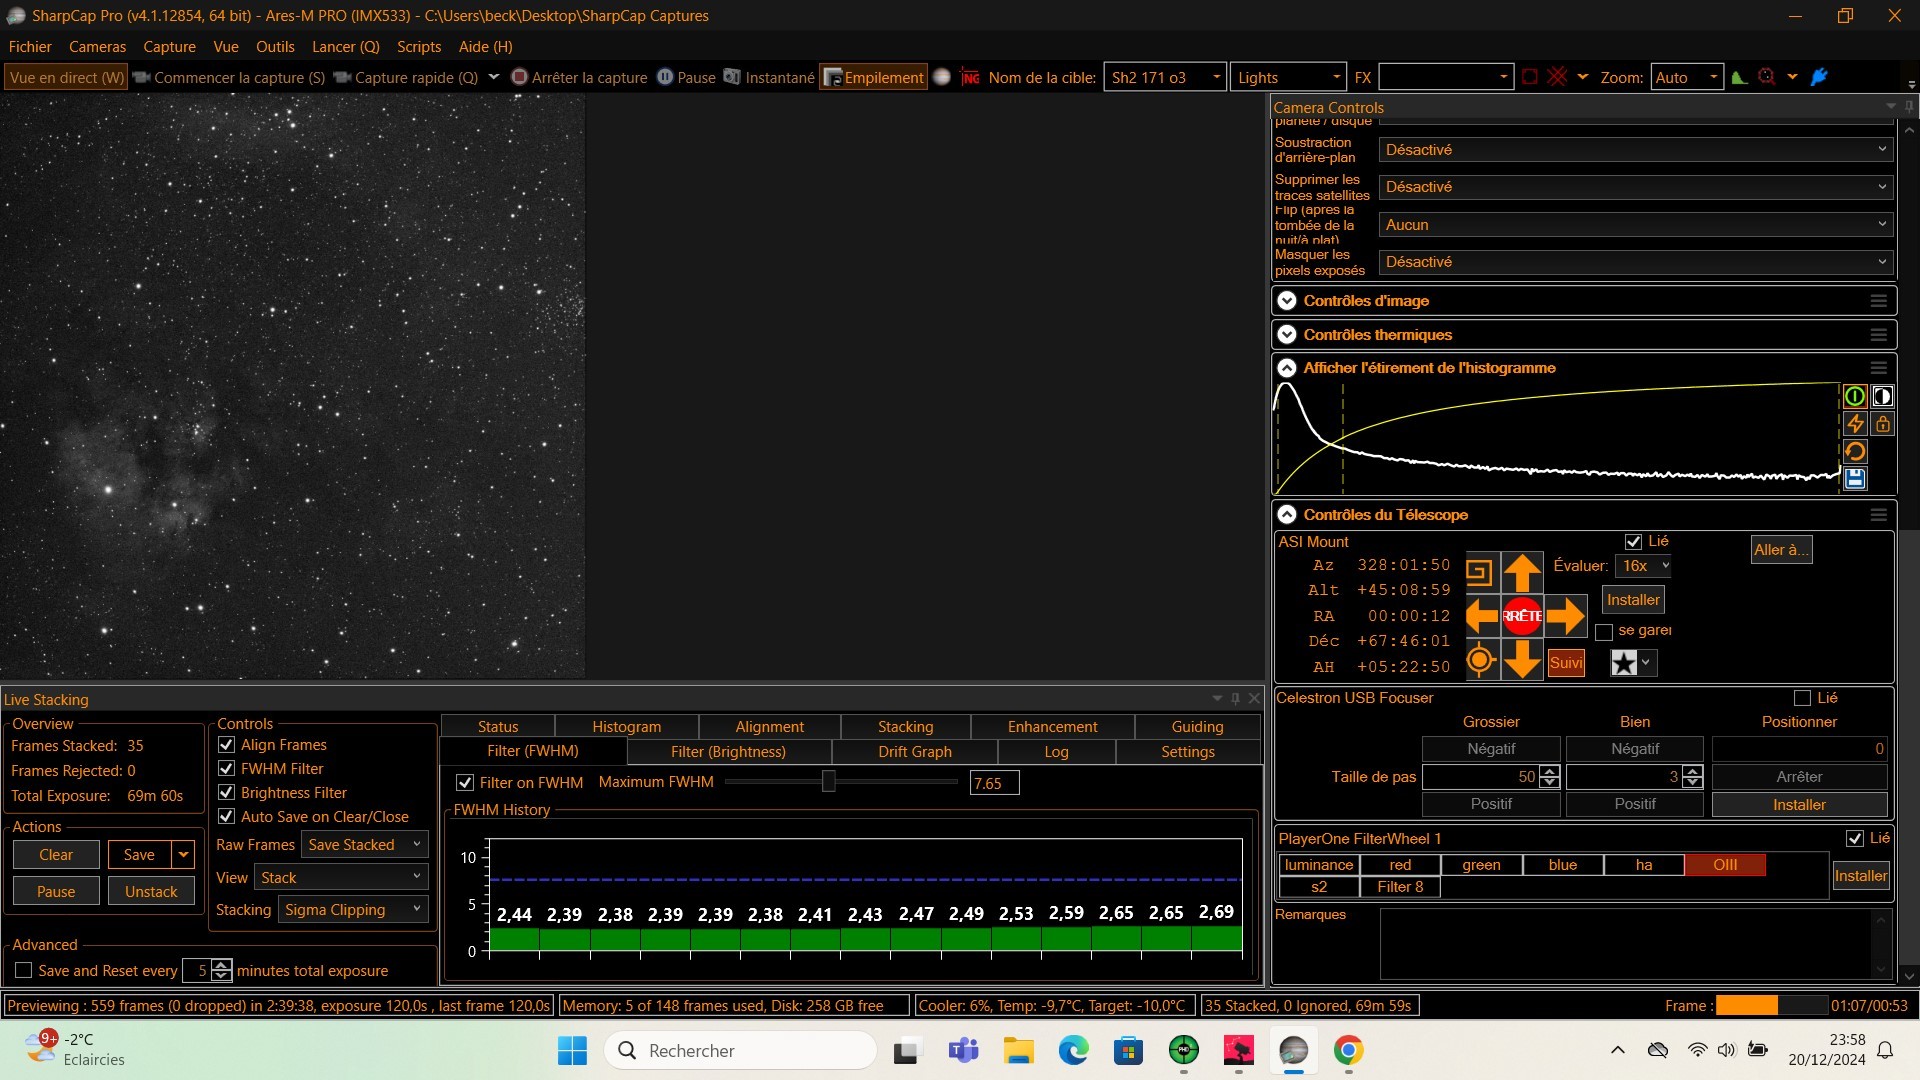Open the Cameras menu
The width and height of the screenshot is (1920, 1080).
[97, 47]
